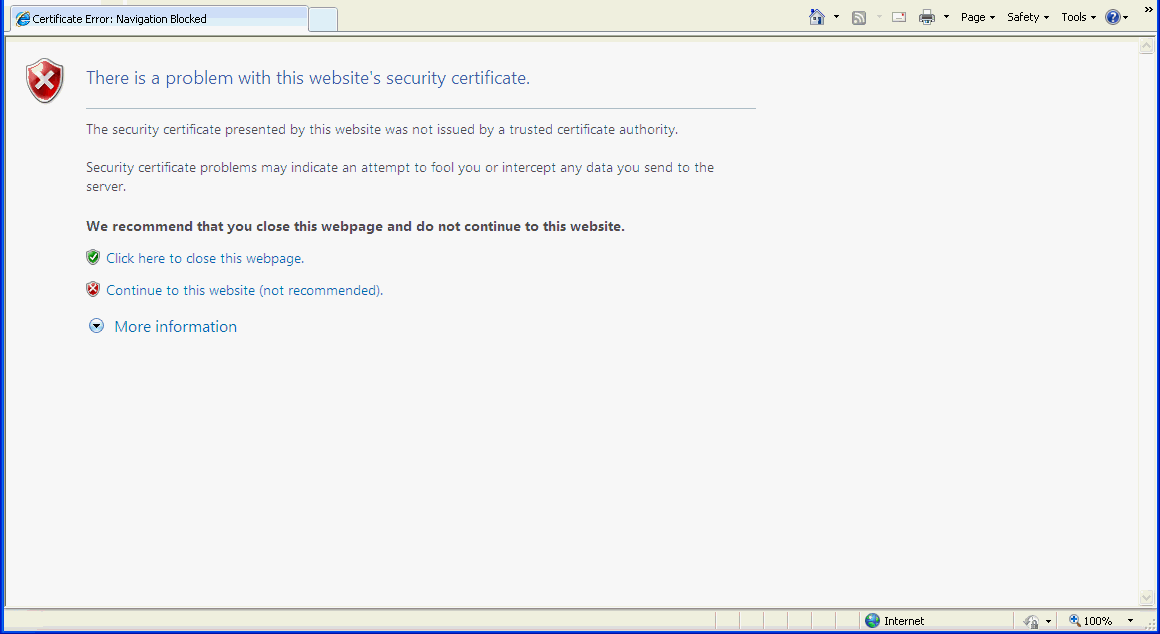1160x634 pixels.
Task: Click the red shield error icon
Action: click(45, 81)
